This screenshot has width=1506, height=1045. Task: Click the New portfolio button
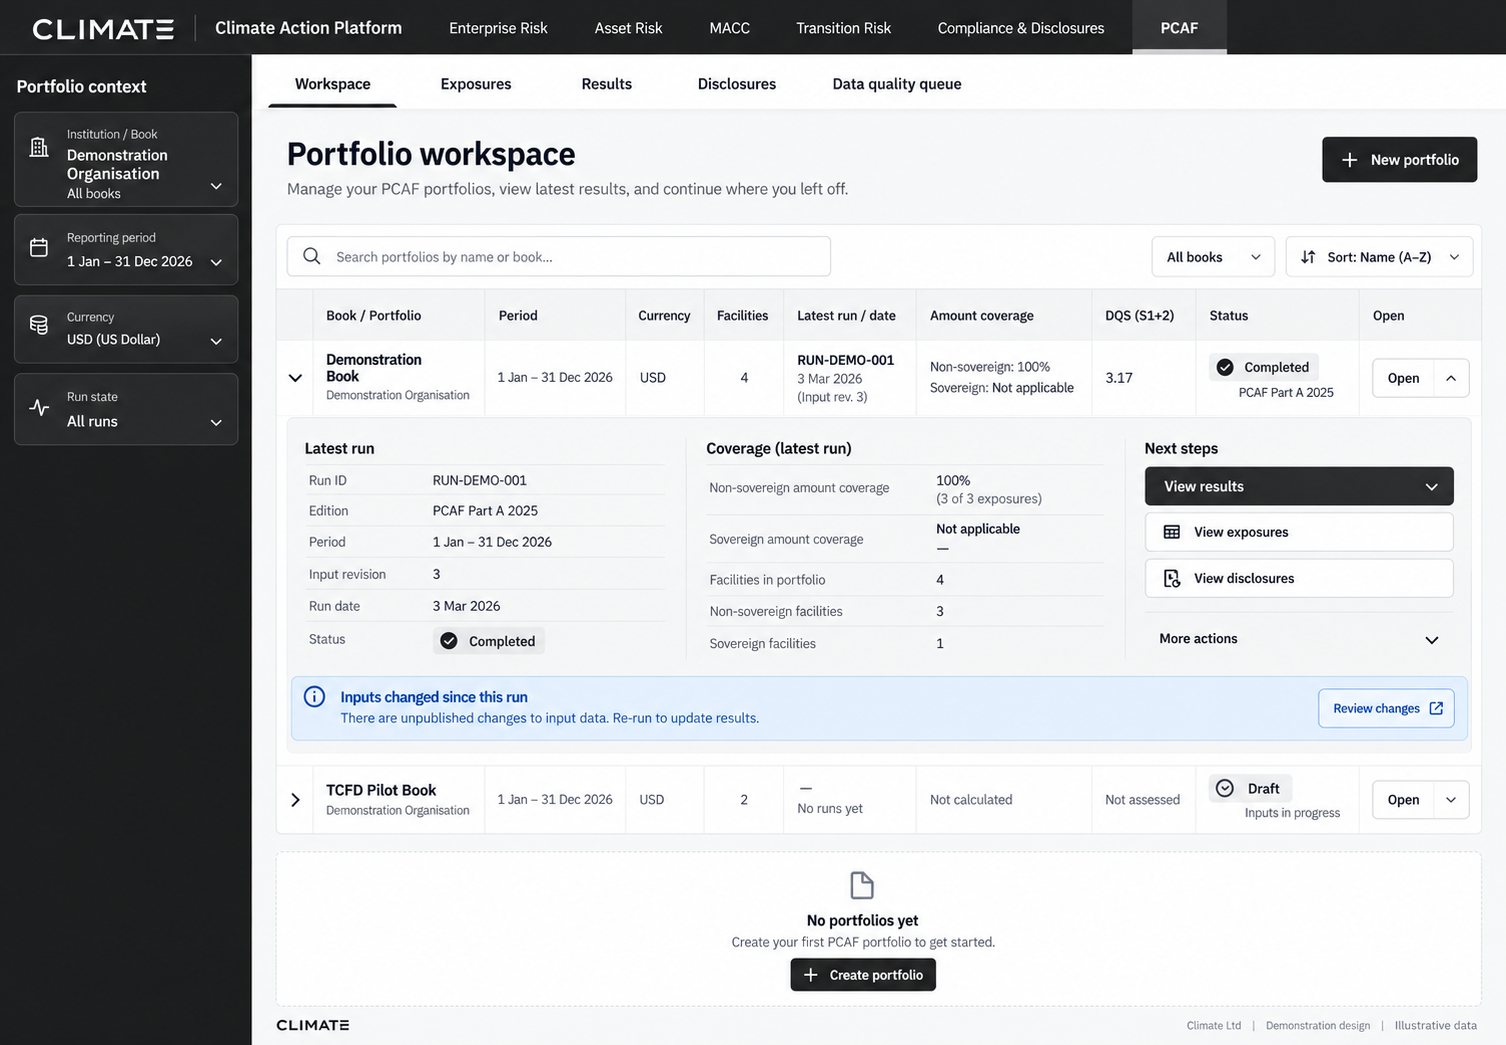tap(1399, 160)
